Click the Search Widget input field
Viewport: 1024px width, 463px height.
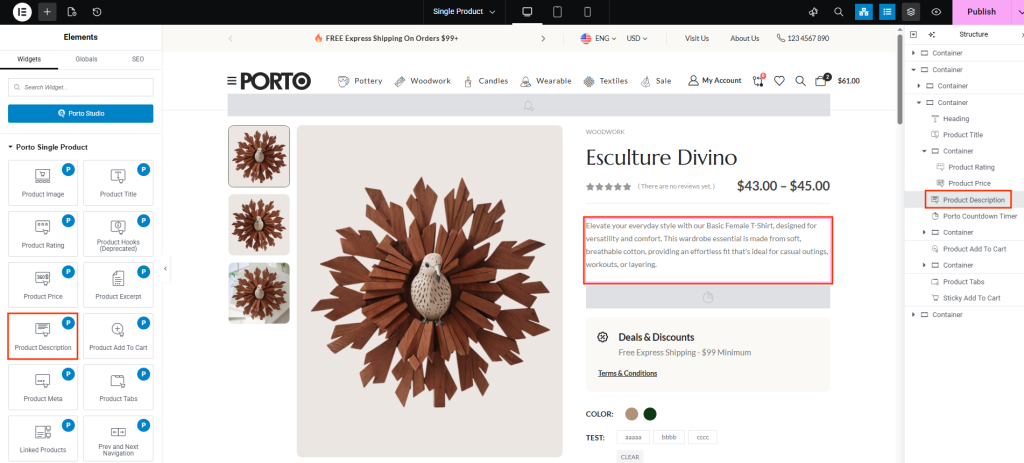(81, 88)
